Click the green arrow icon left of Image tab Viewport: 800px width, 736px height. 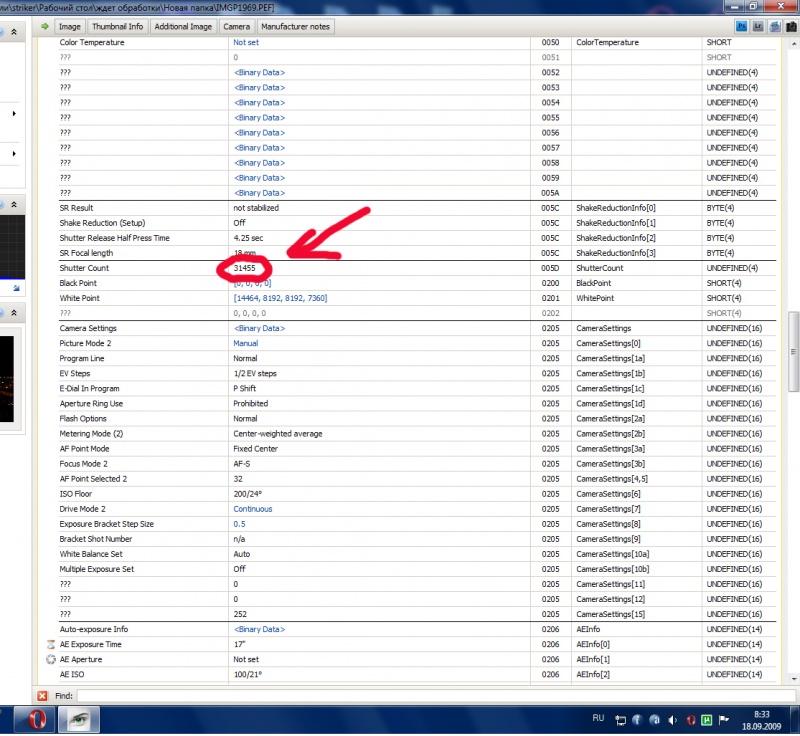45,26
